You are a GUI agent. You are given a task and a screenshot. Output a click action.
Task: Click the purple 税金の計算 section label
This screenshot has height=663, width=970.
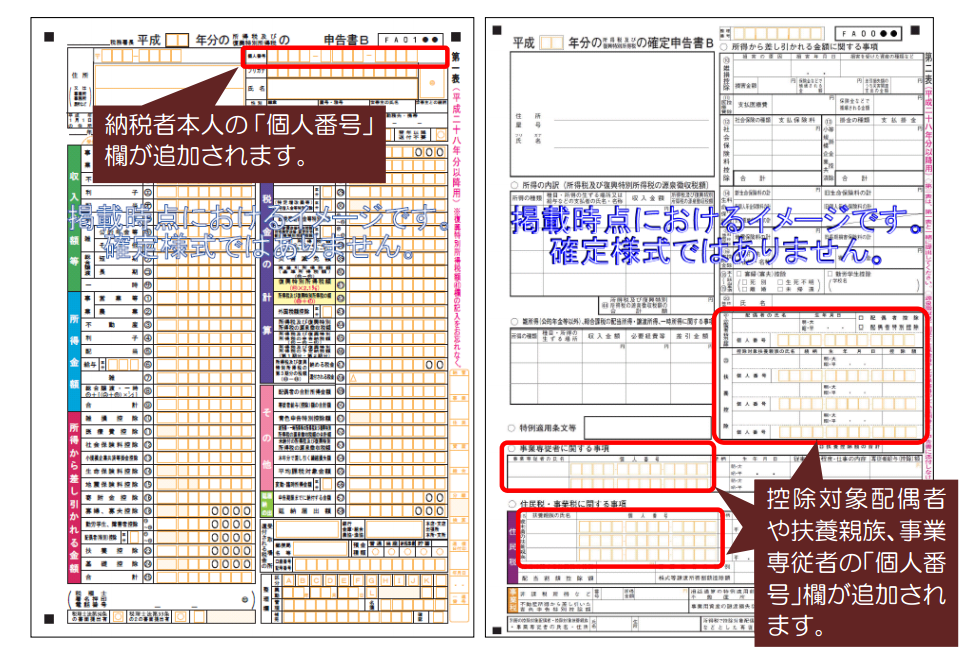coord(266,283)
